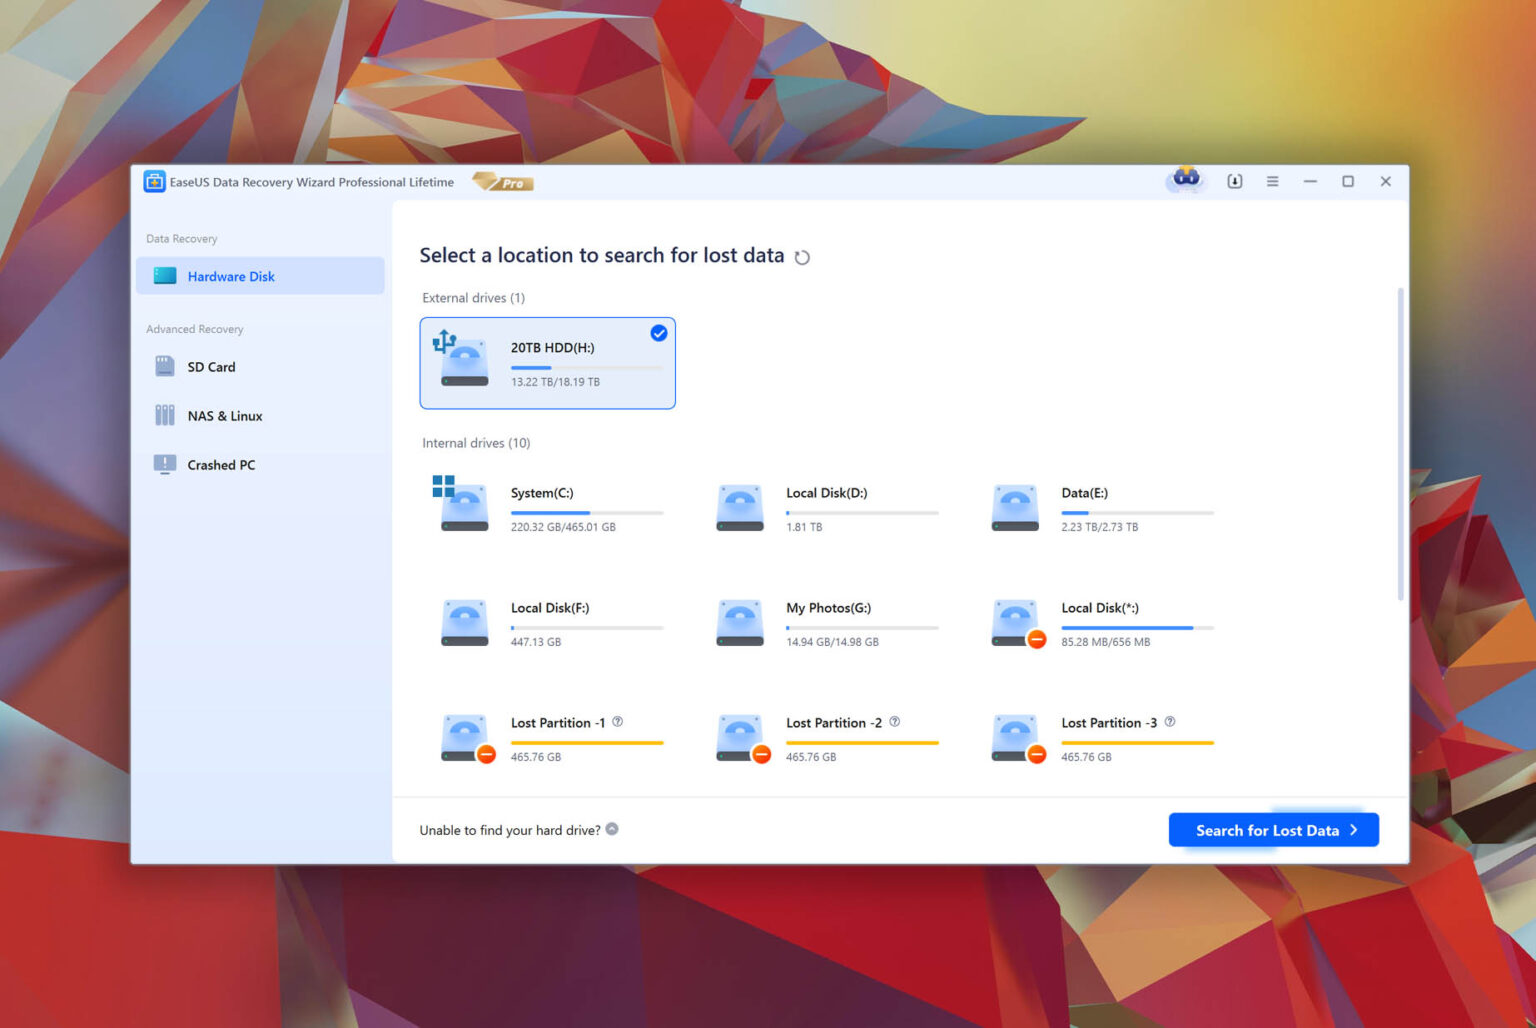Image resolution: width=1536 pixels, height=1028 pixels.
Task: Deselect the checked external drive checkmark
Action: (x=658, y=333)
